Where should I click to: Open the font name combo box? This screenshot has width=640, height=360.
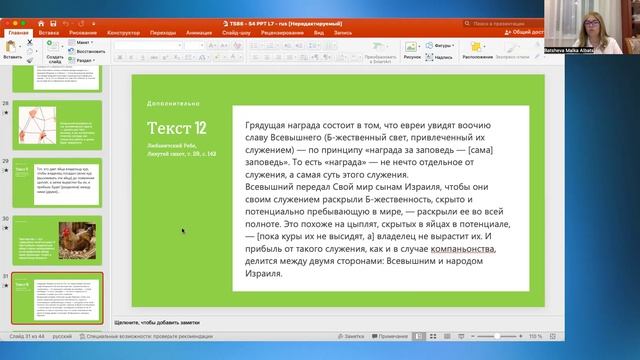[x=148, y=46]
